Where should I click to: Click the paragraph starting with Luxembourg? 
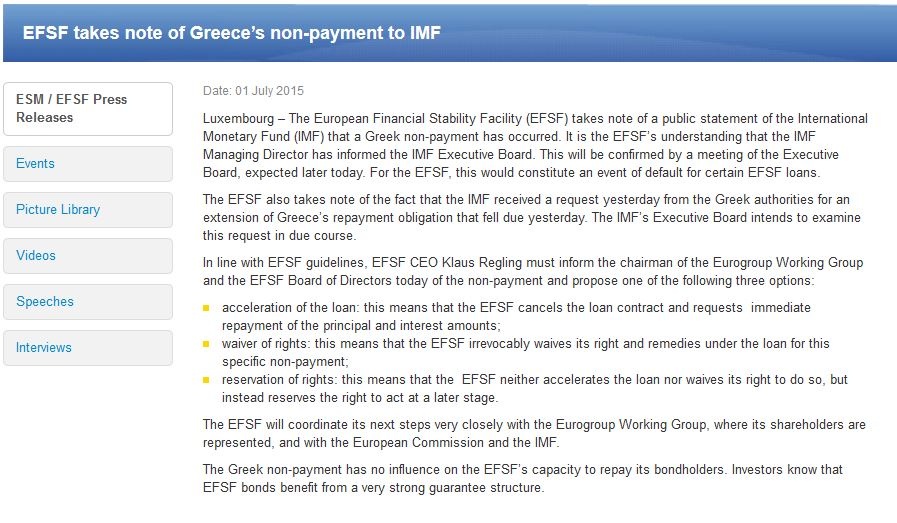(x=534, y=145)
